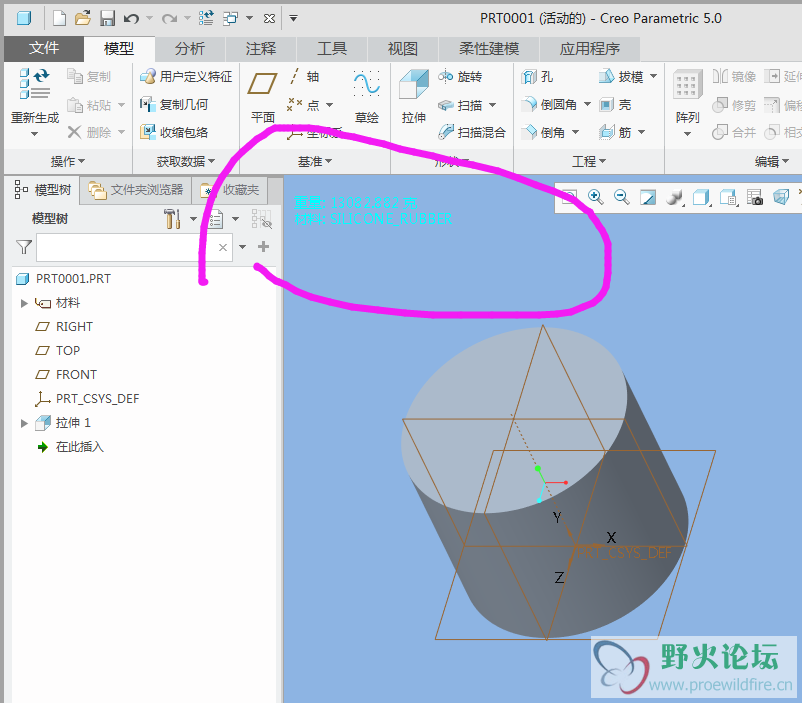
Task: Switch to the 应用程序 ribbon tab
Action: pyautogui.click(x=590, y=49)
